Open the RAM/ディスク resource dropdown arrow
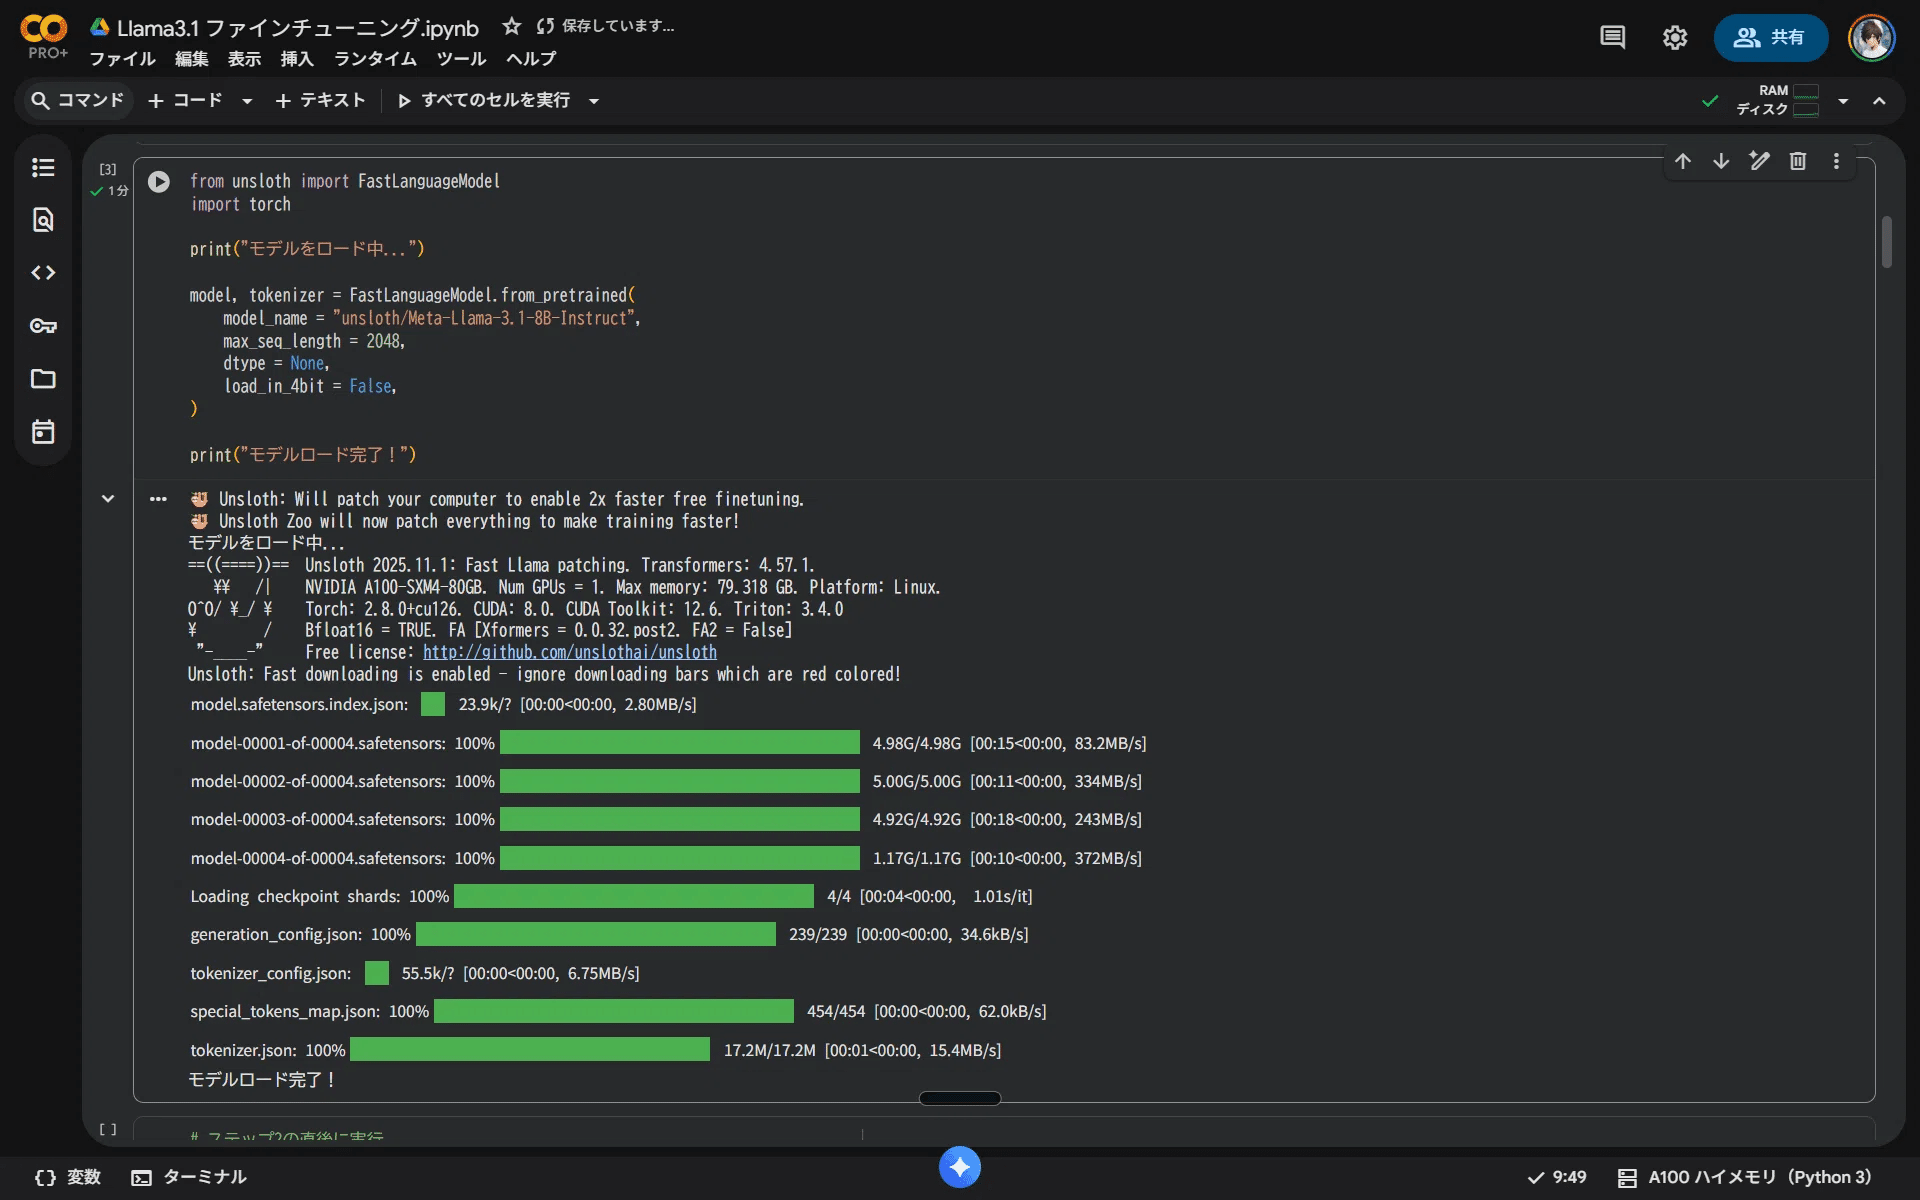This screenshot has height=1200, width=1920. tap(1843, 101)
